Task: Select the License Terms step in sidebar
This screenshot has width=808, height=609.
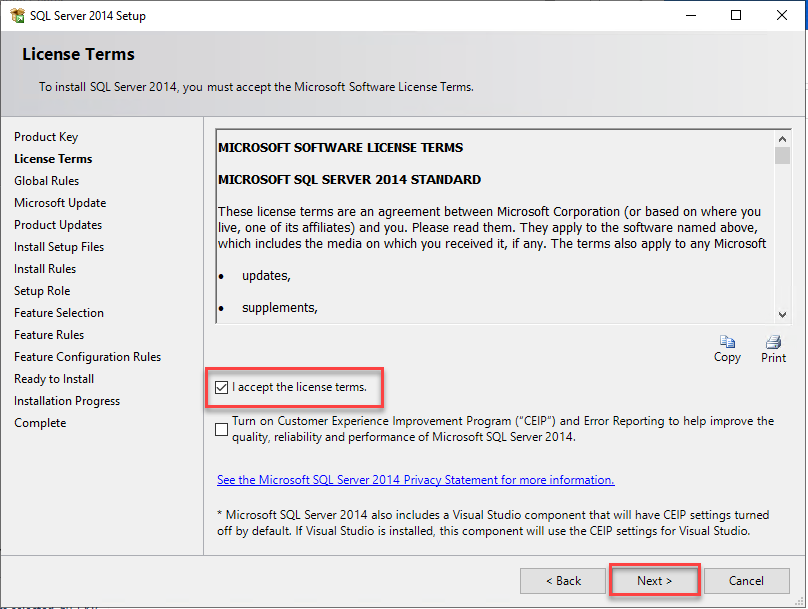Action: pyautogui.click(x=53, y=159)
